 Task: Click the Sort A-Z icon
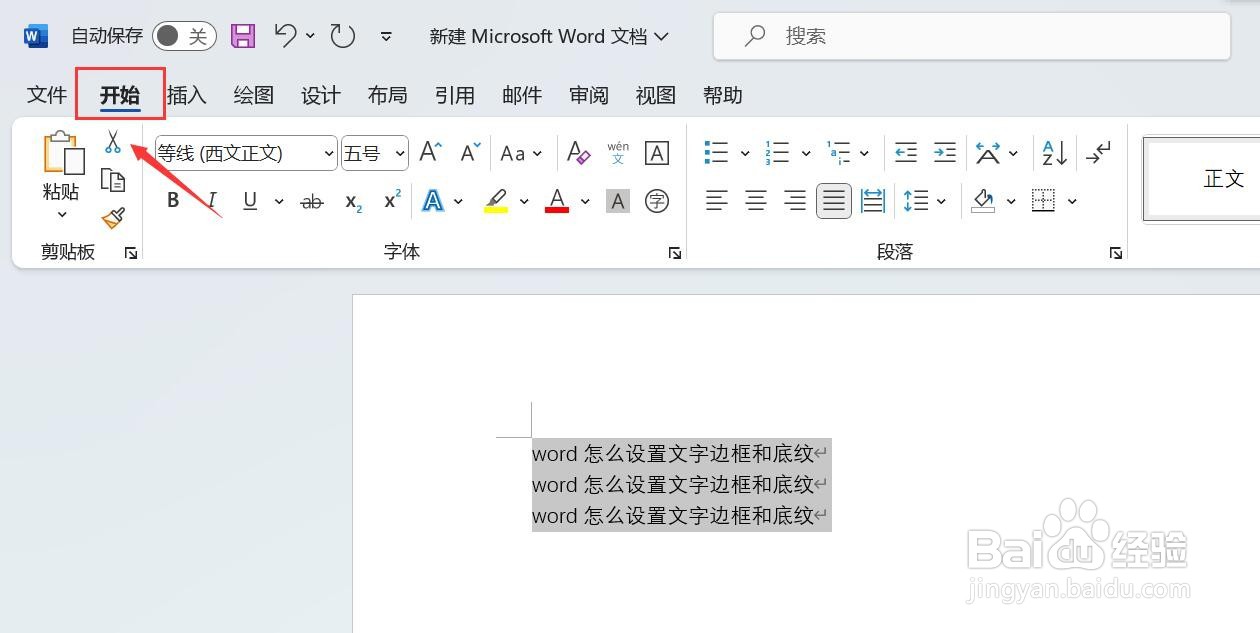[1054, 152]
